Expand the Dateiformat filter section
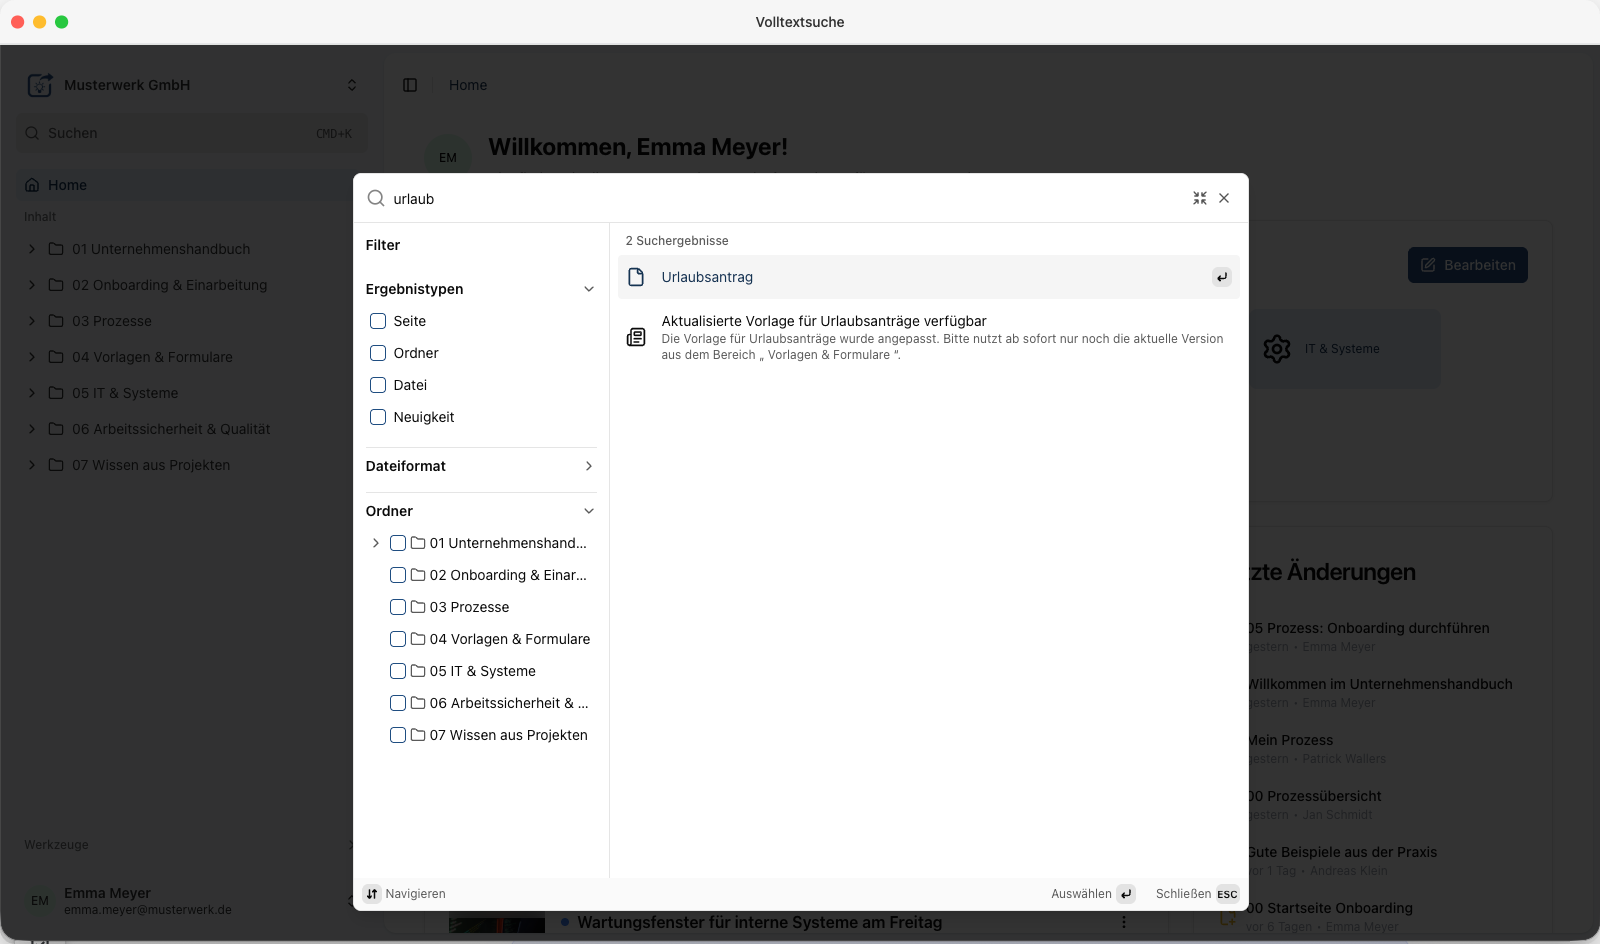This screenshot has height=944, width=1600. pos(481,466)
